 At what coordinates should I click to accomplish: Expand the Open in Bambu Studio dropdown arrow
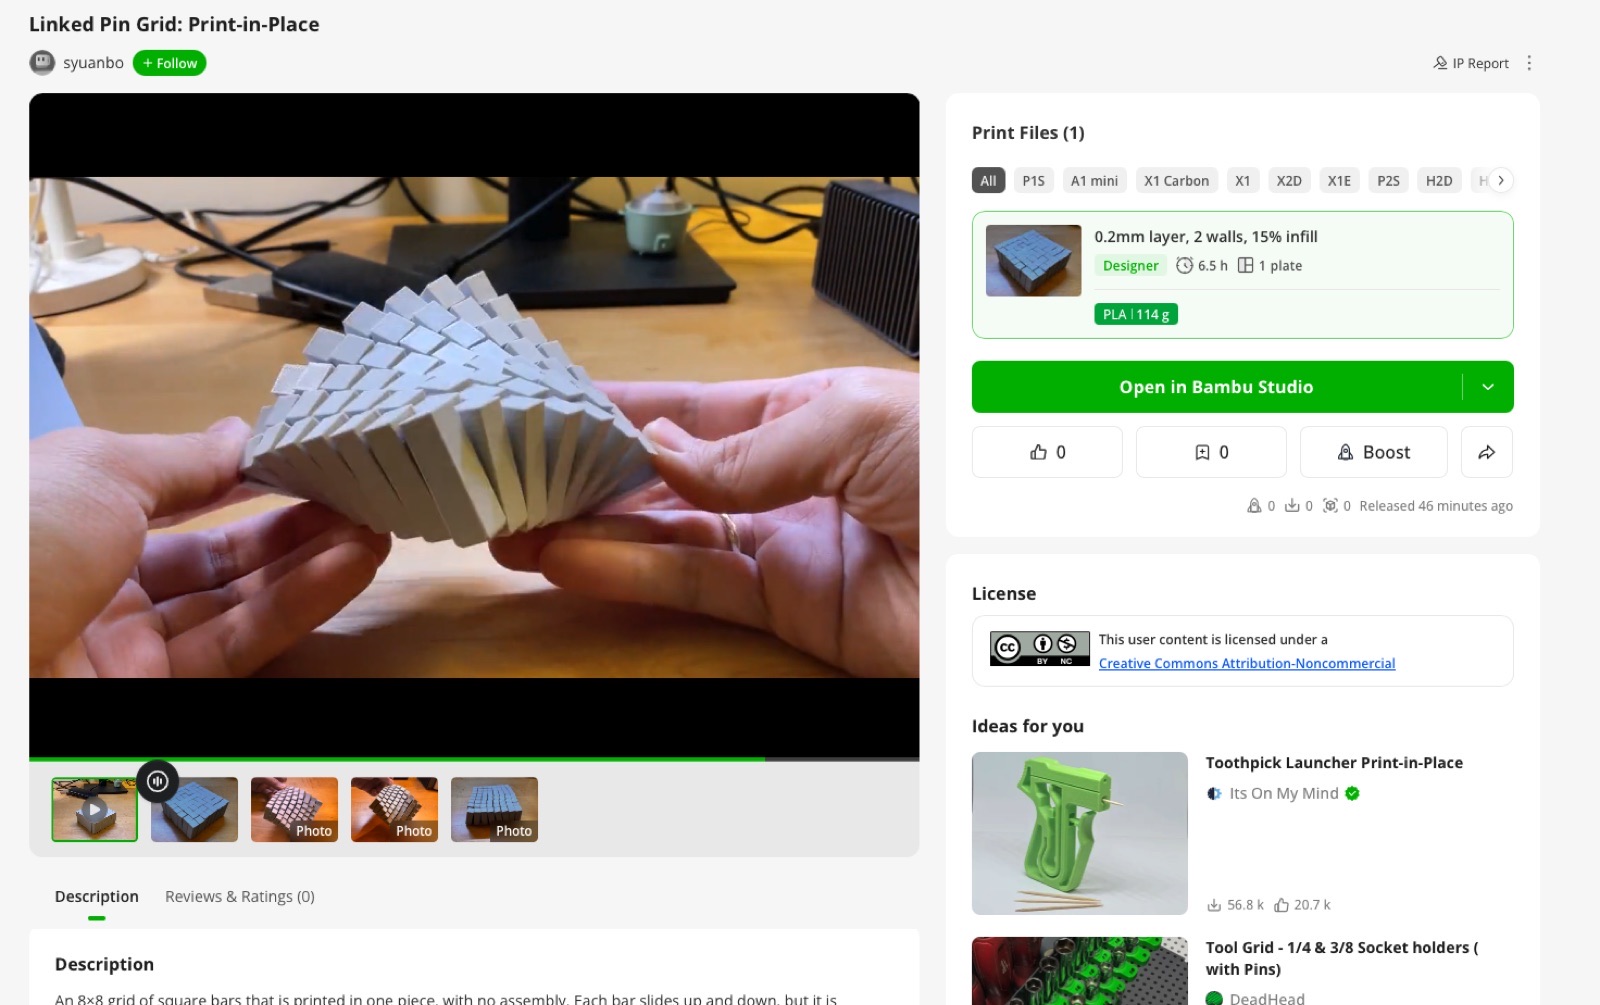pos(1488,387)
